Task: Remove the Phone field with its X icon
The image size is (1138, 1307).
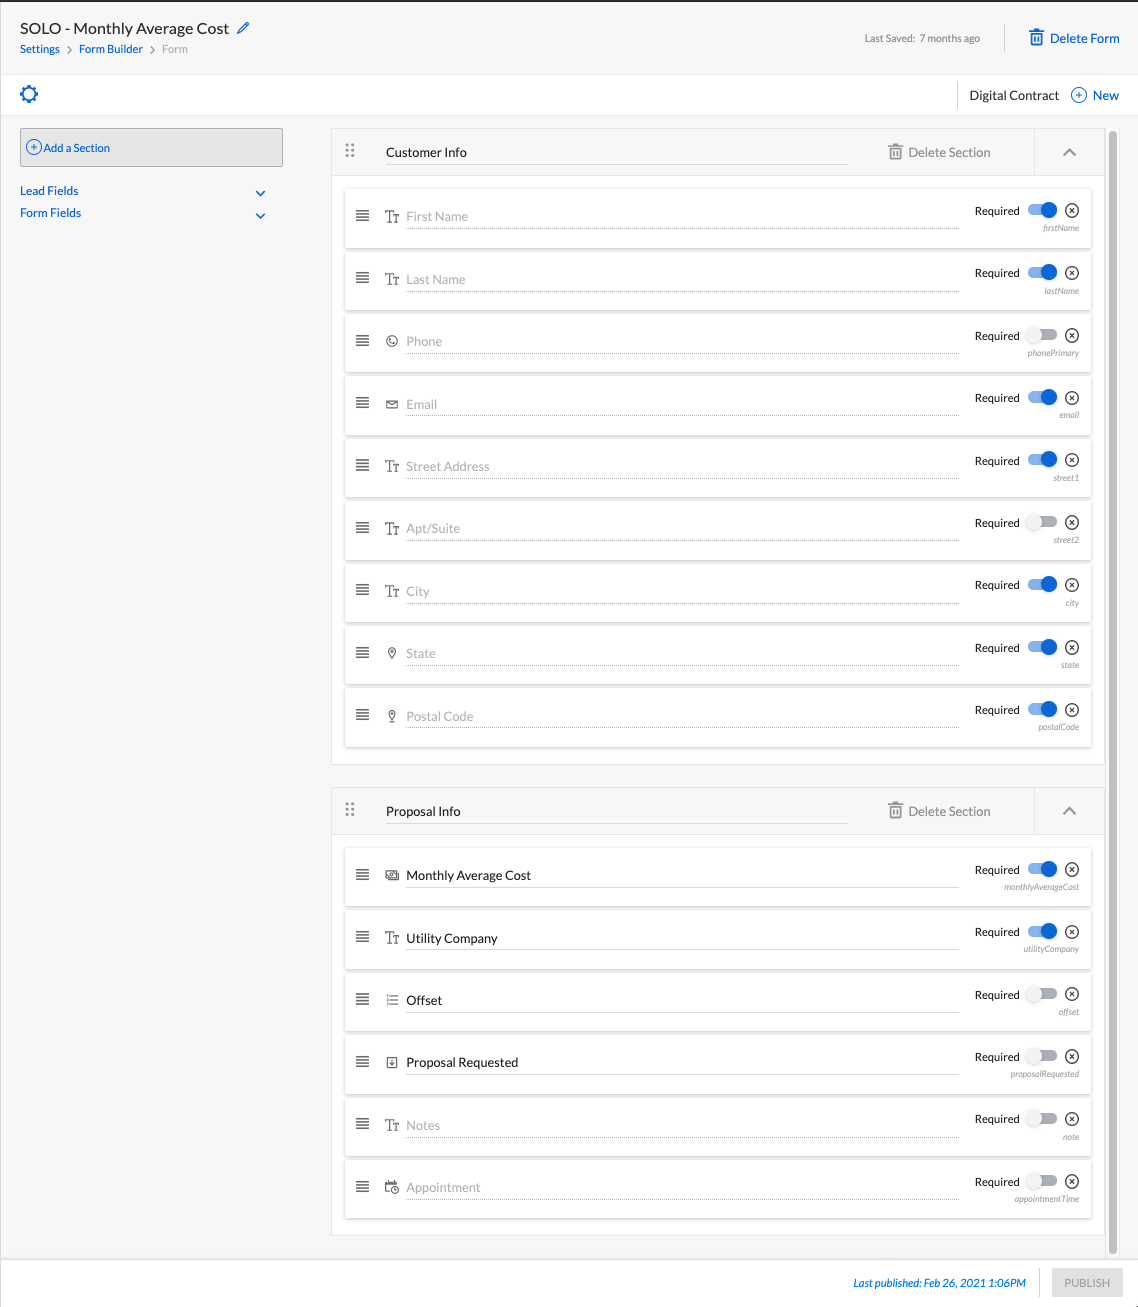Action: [1072, 336]
